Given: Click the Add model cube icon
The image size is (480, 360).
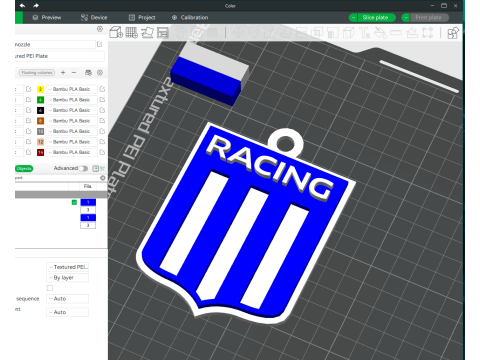Looking at the screenshot, I should [x=116, y=32].
